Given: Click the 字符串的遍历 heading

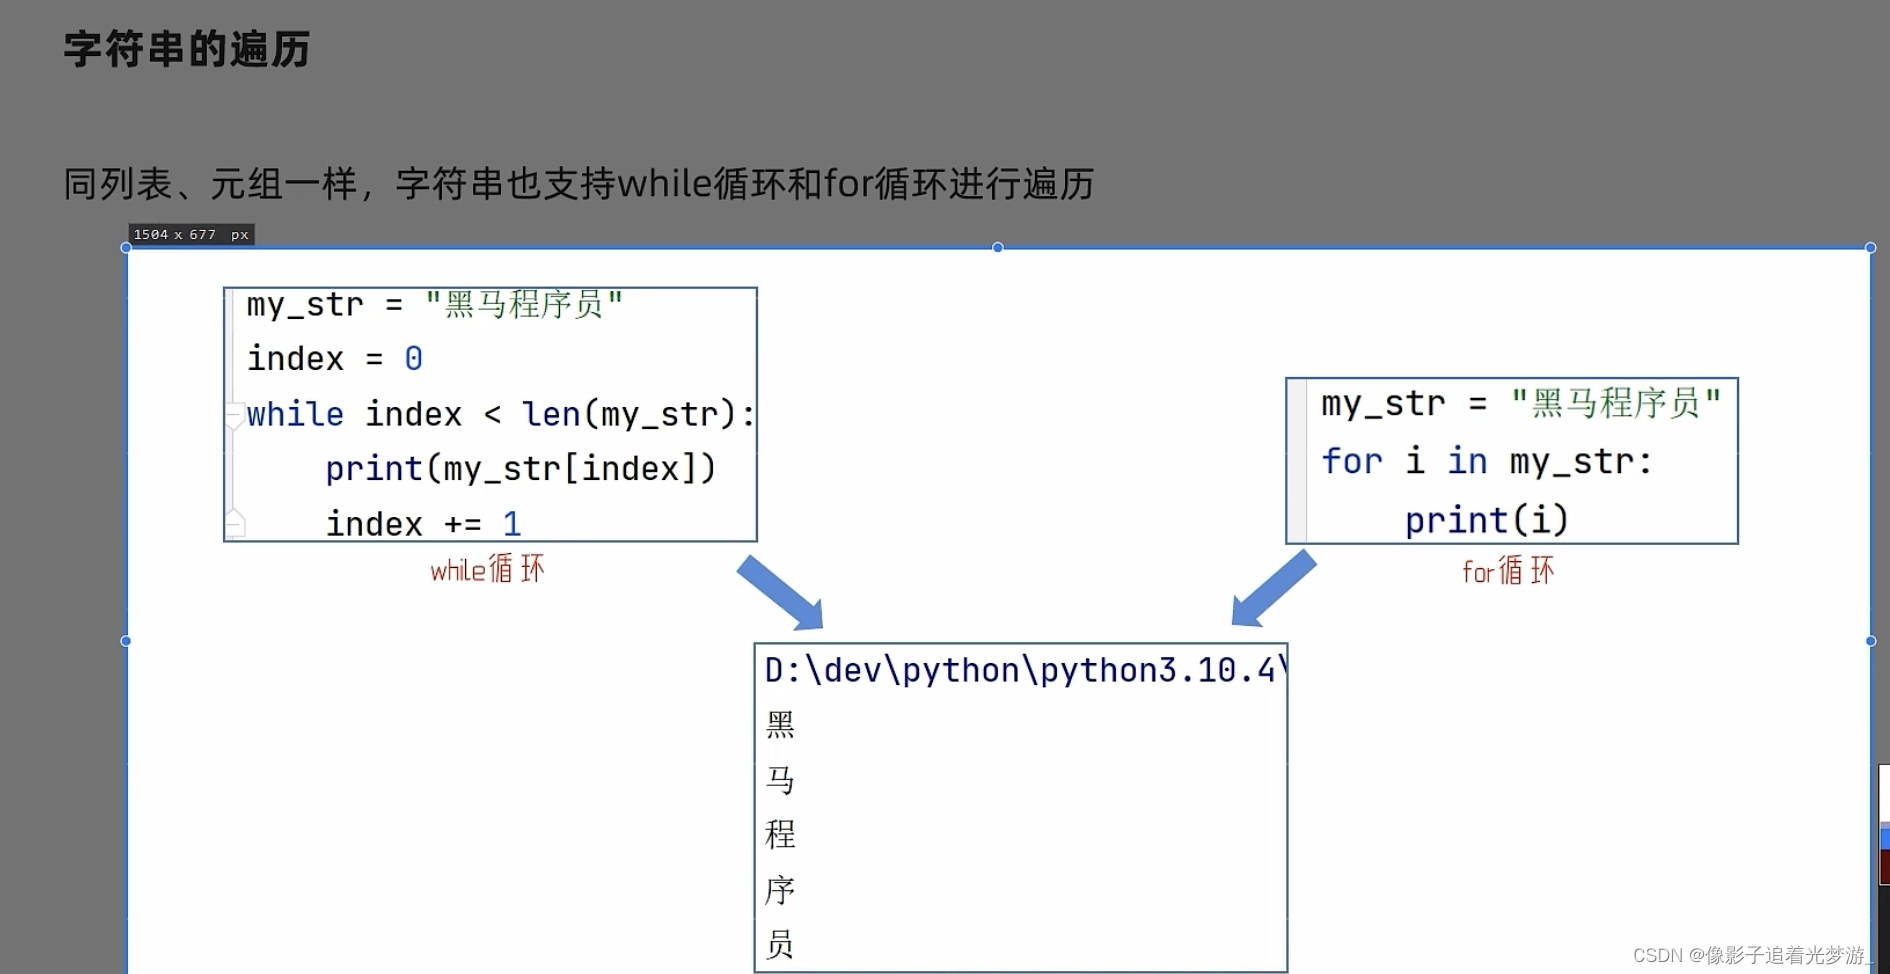Looking at the screenshot, I should tap(185, 48).
